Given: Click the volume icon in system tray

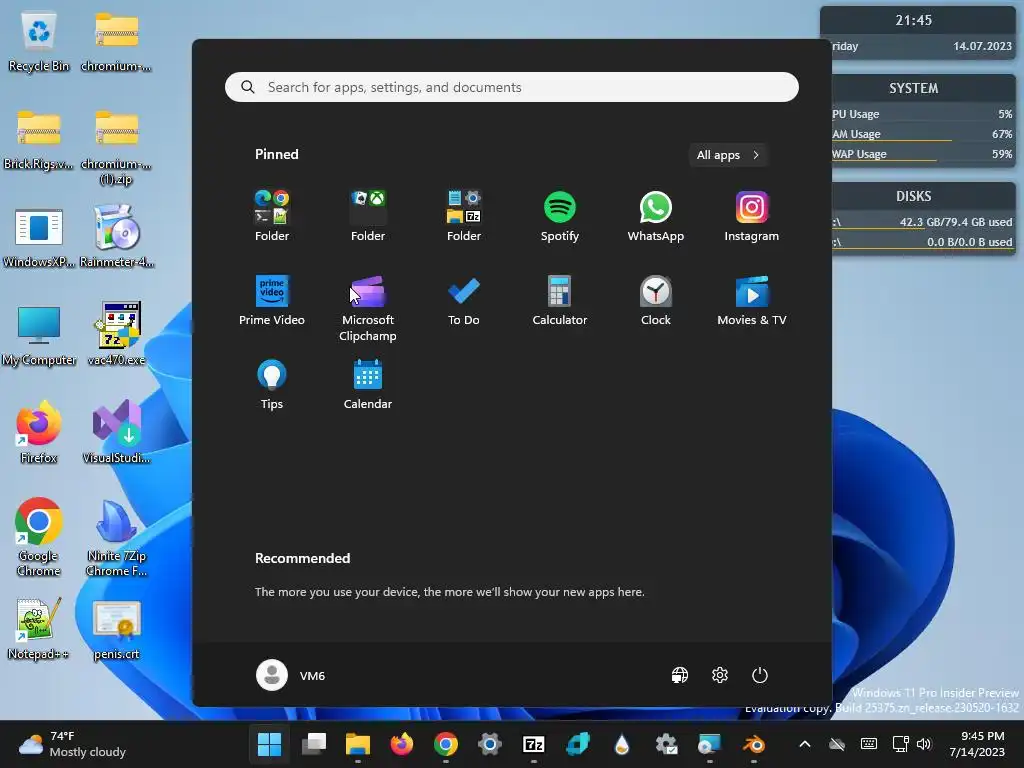Looking at the screenshot, I should (x=923, y=744).
